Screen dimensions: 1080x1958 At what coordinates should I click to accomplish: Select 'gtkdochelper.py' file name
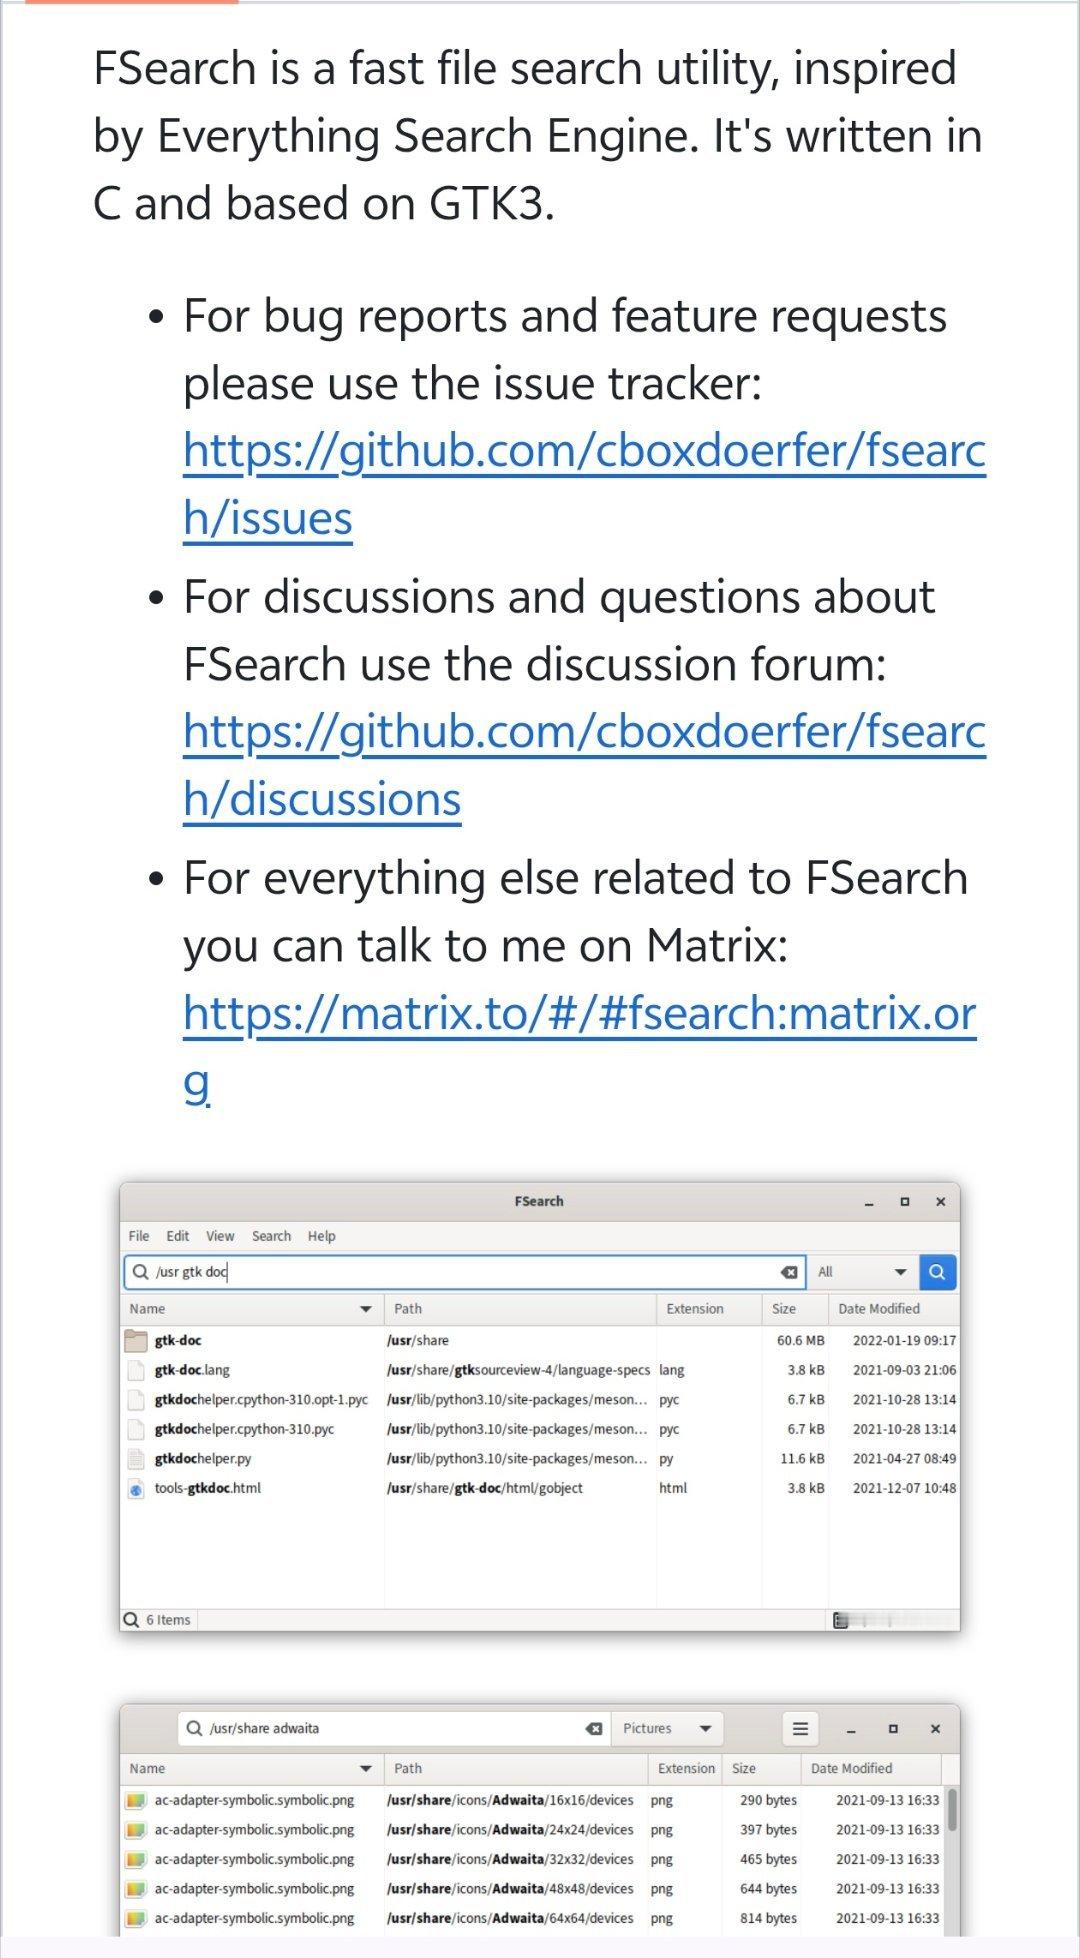tap(203, 1459)
